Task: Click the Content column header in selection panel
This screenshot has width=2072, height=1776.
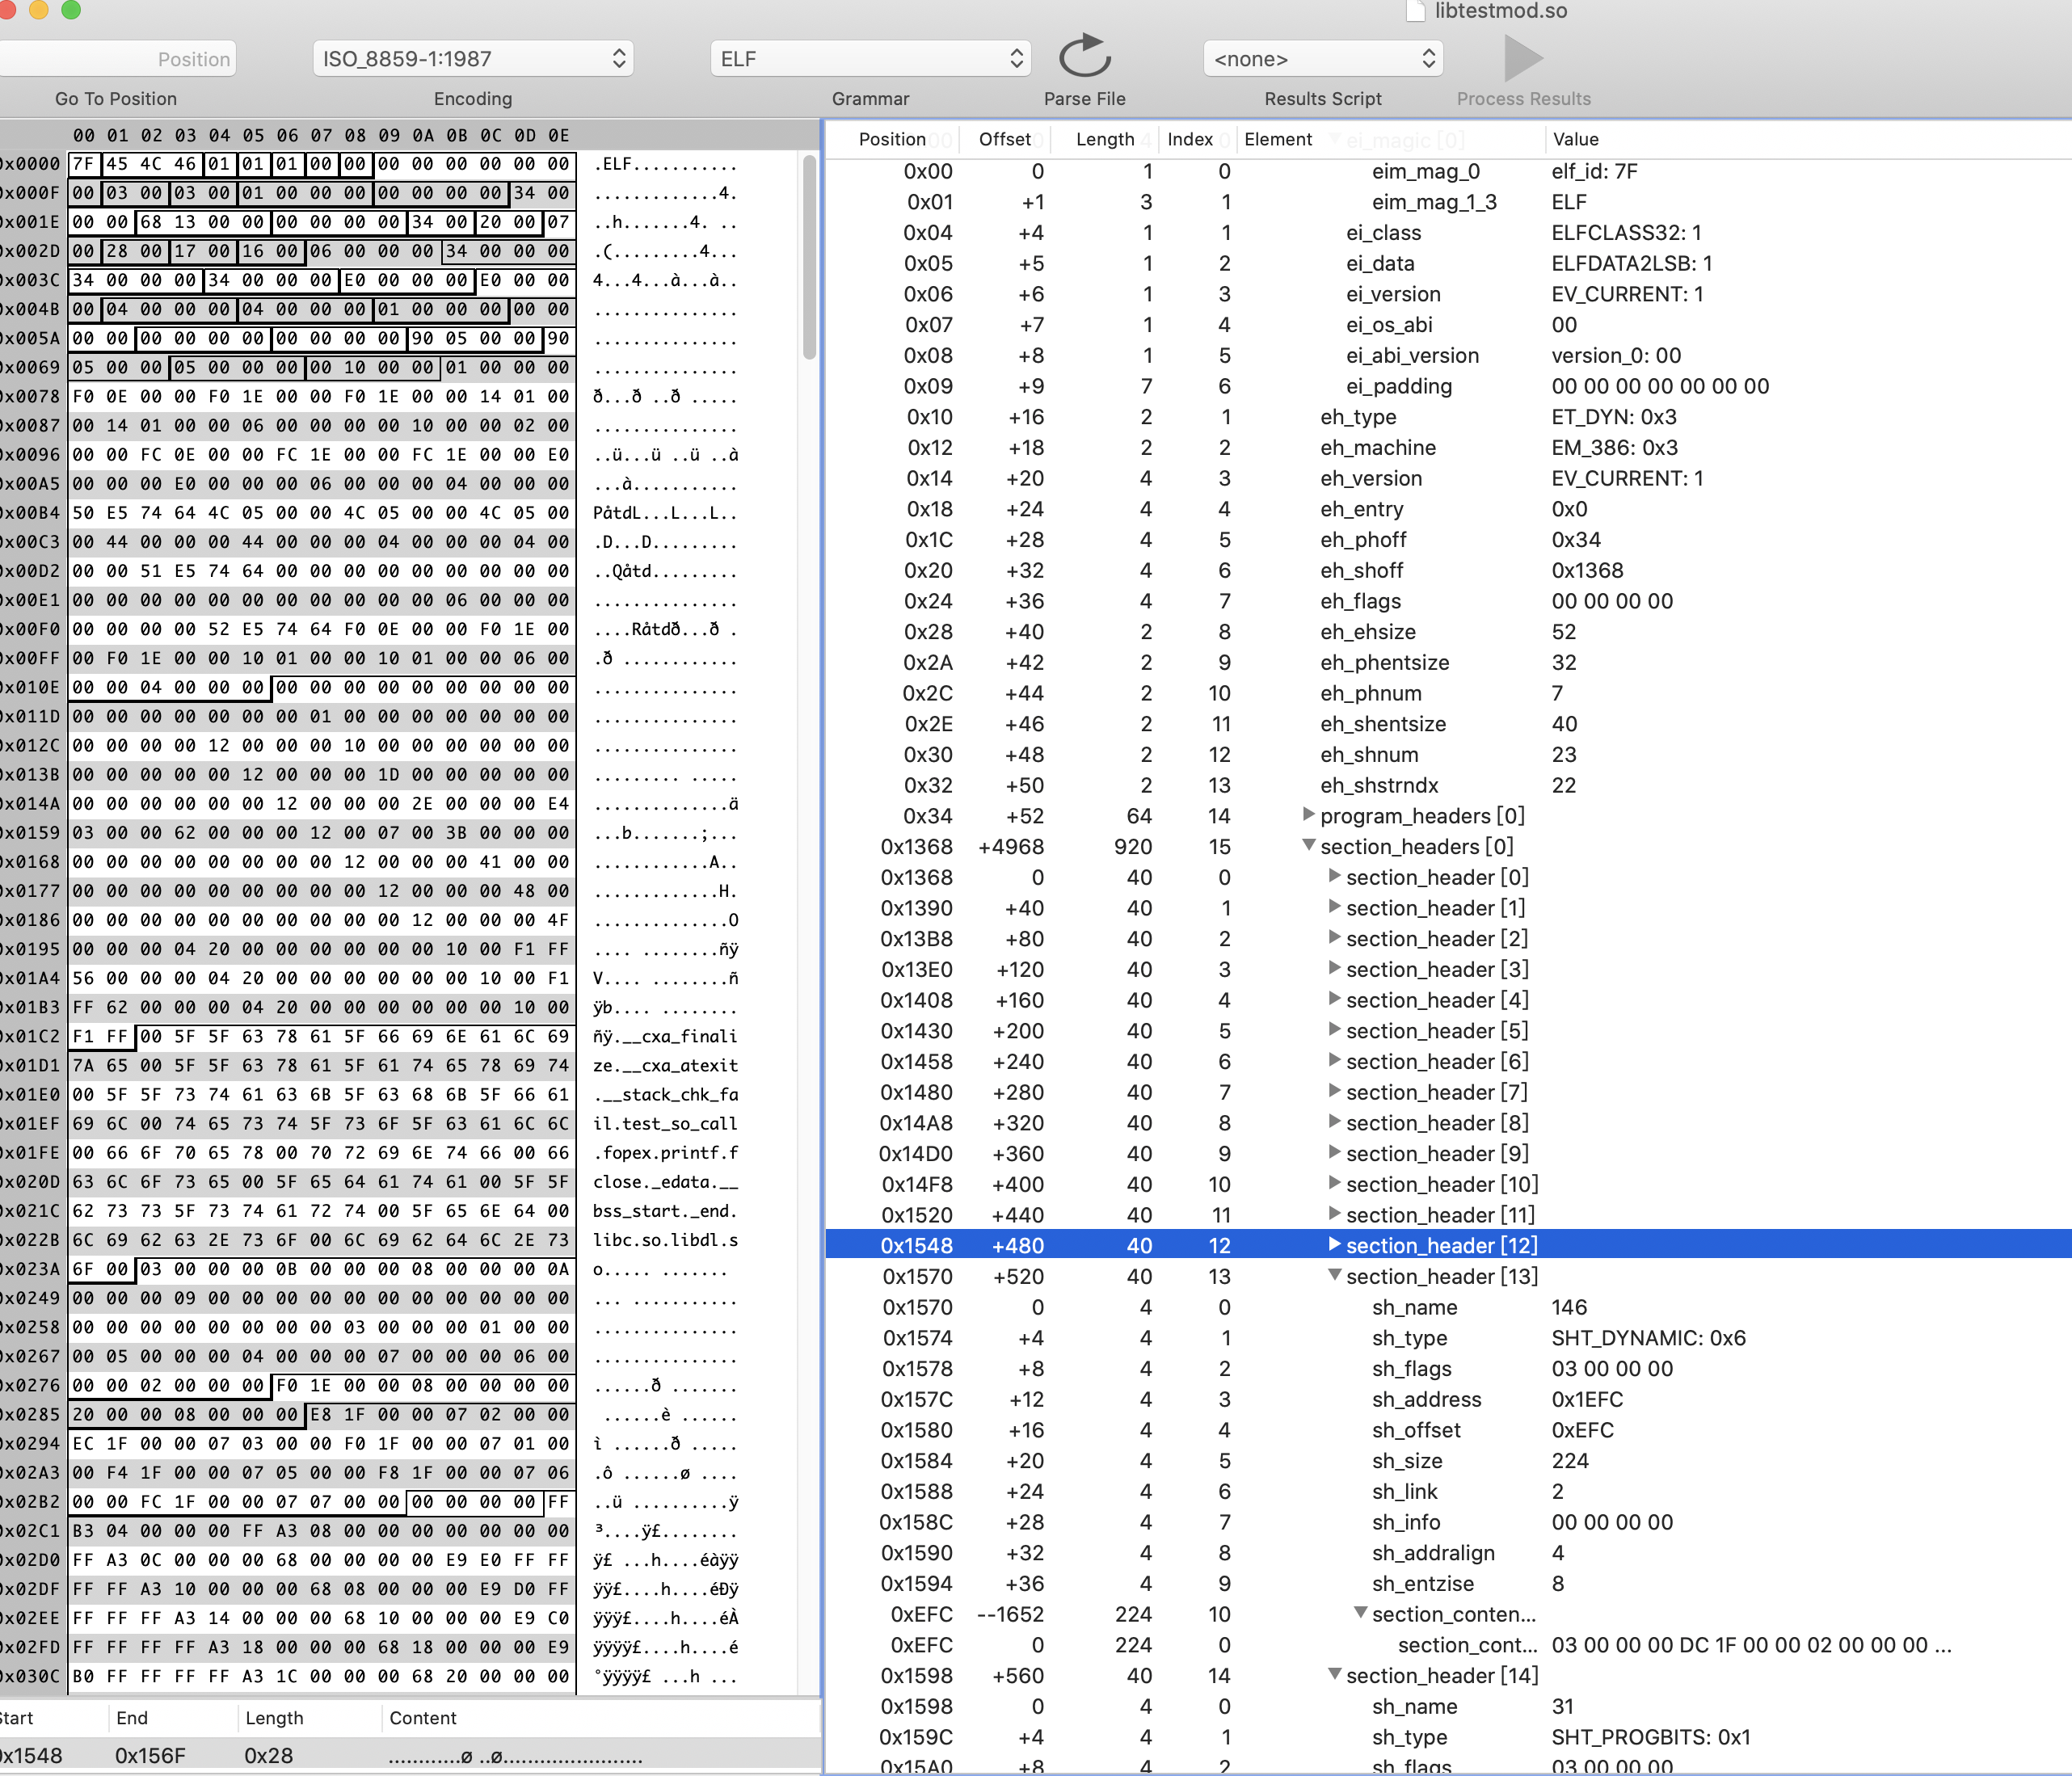Action: tap(423, 1717)
